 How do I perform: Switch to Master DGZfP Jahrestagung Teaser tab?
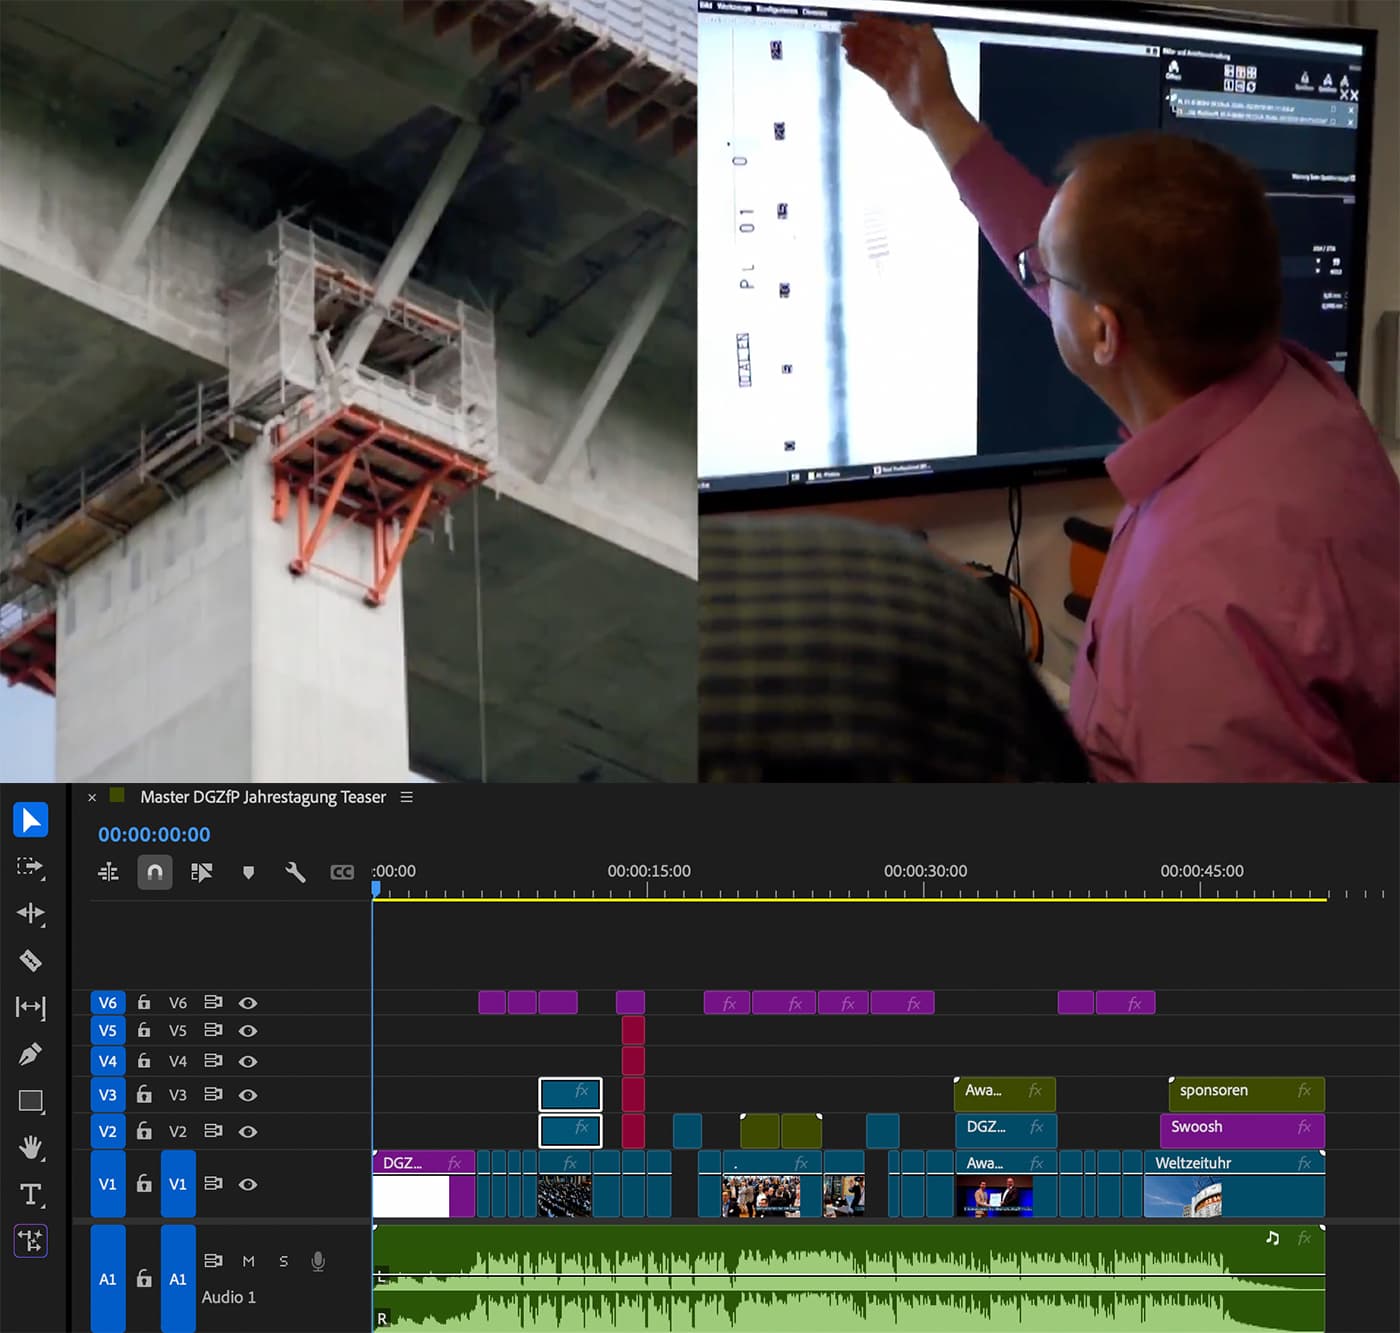point(262,797)
